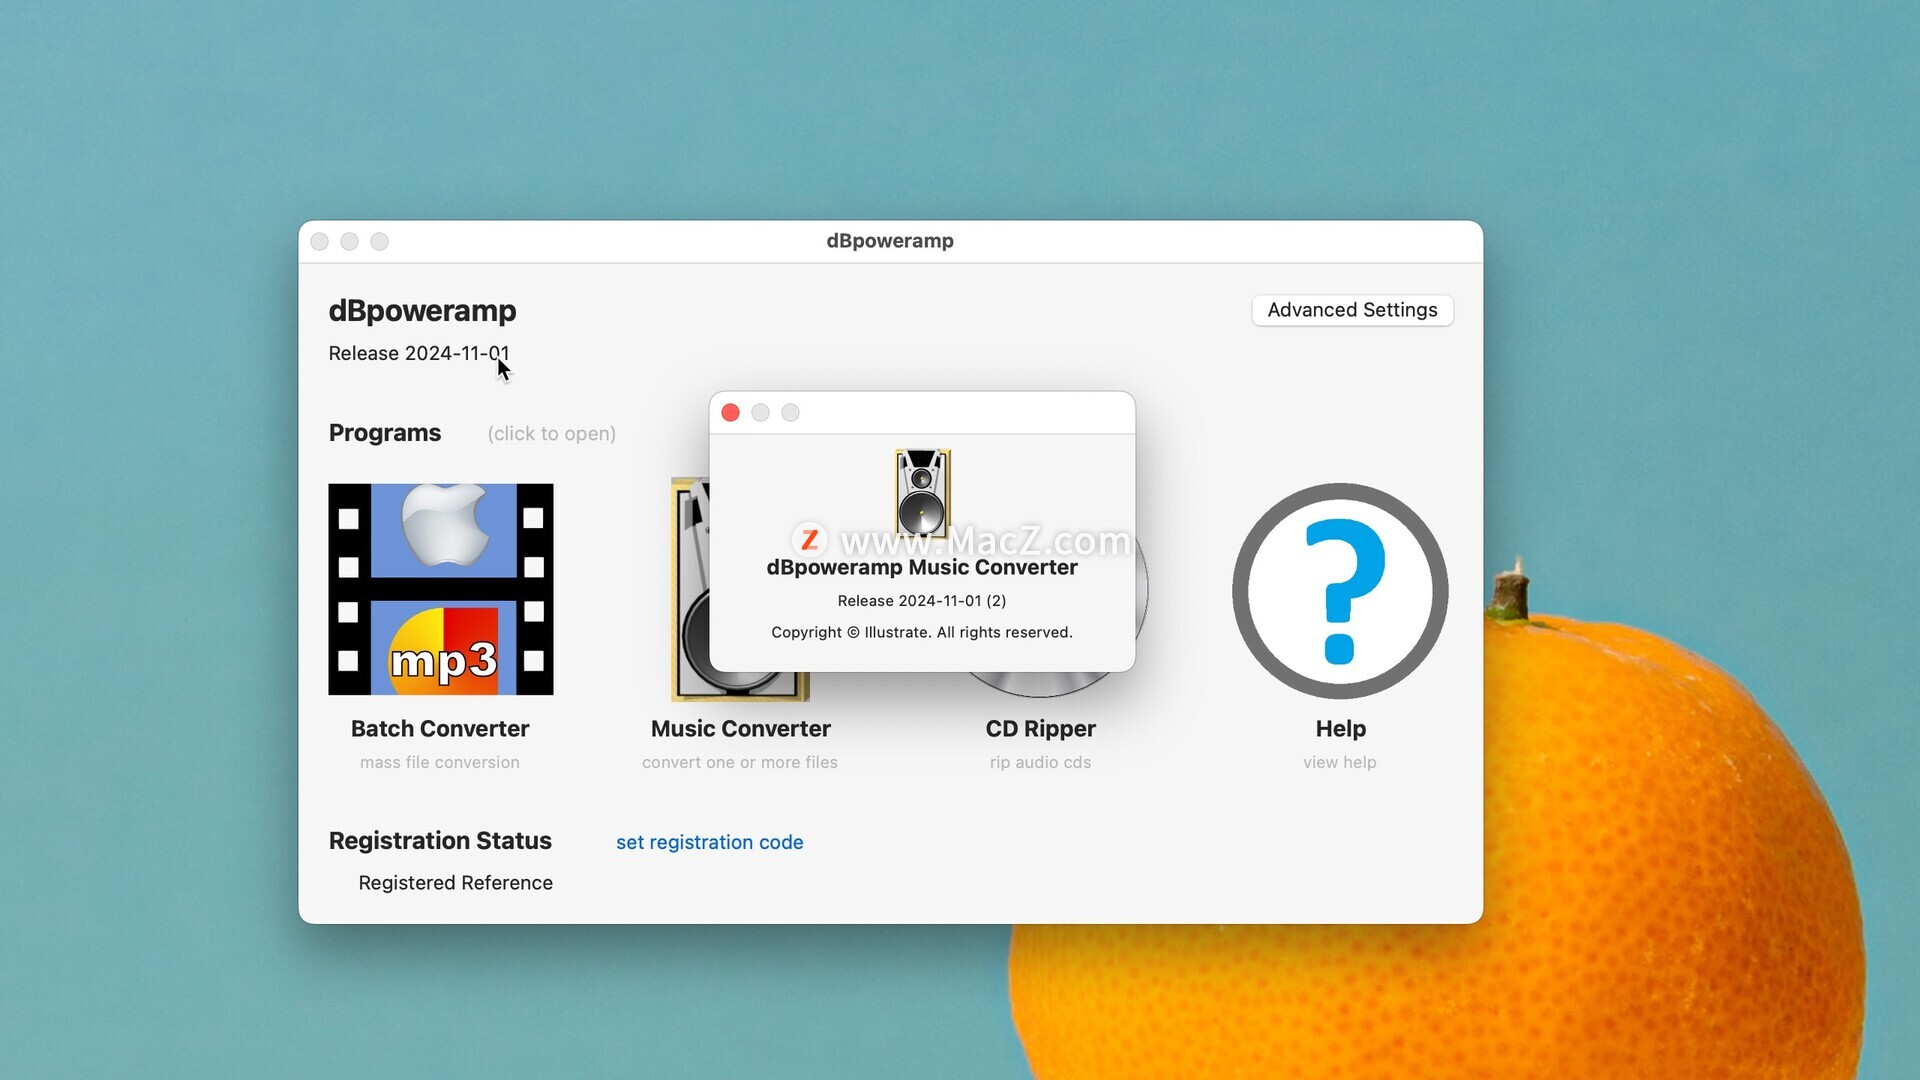Click the Programs heading
1920x1080 pixels.
tap(384, 433)
